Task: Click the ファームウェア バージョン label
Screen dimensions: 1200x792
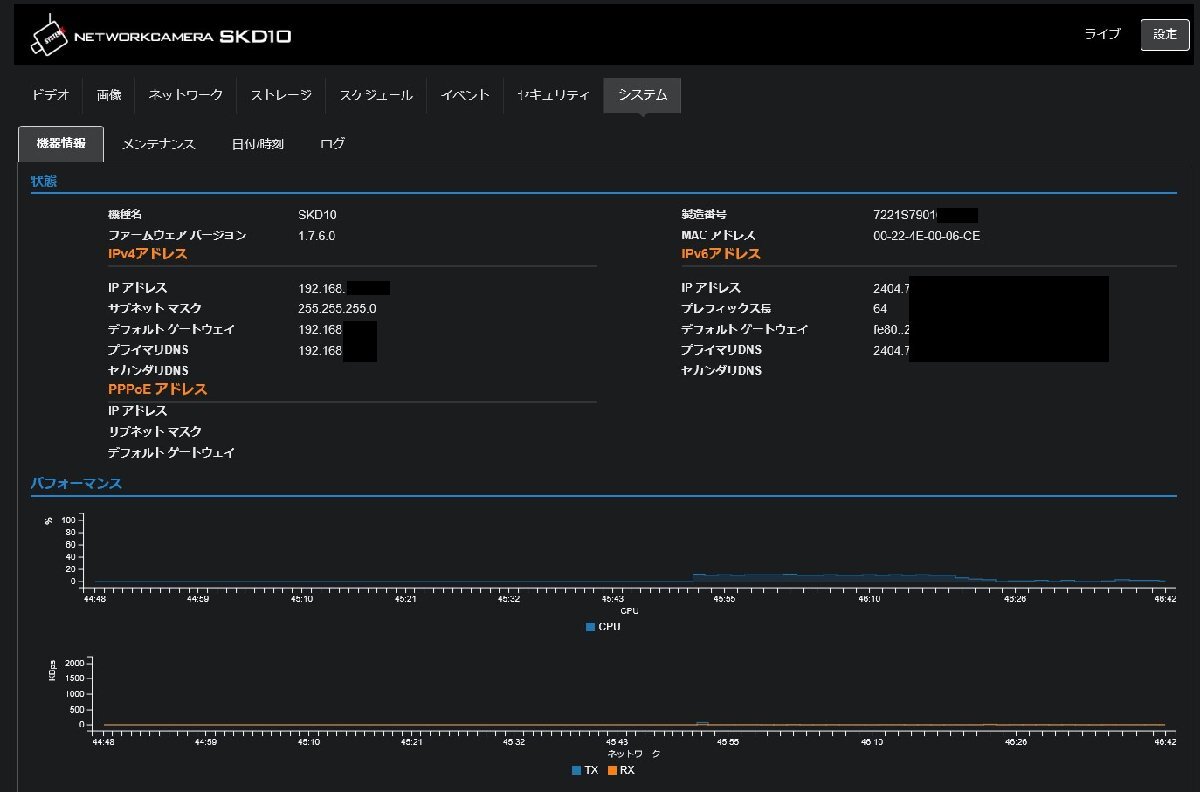Action: [177, 236]
